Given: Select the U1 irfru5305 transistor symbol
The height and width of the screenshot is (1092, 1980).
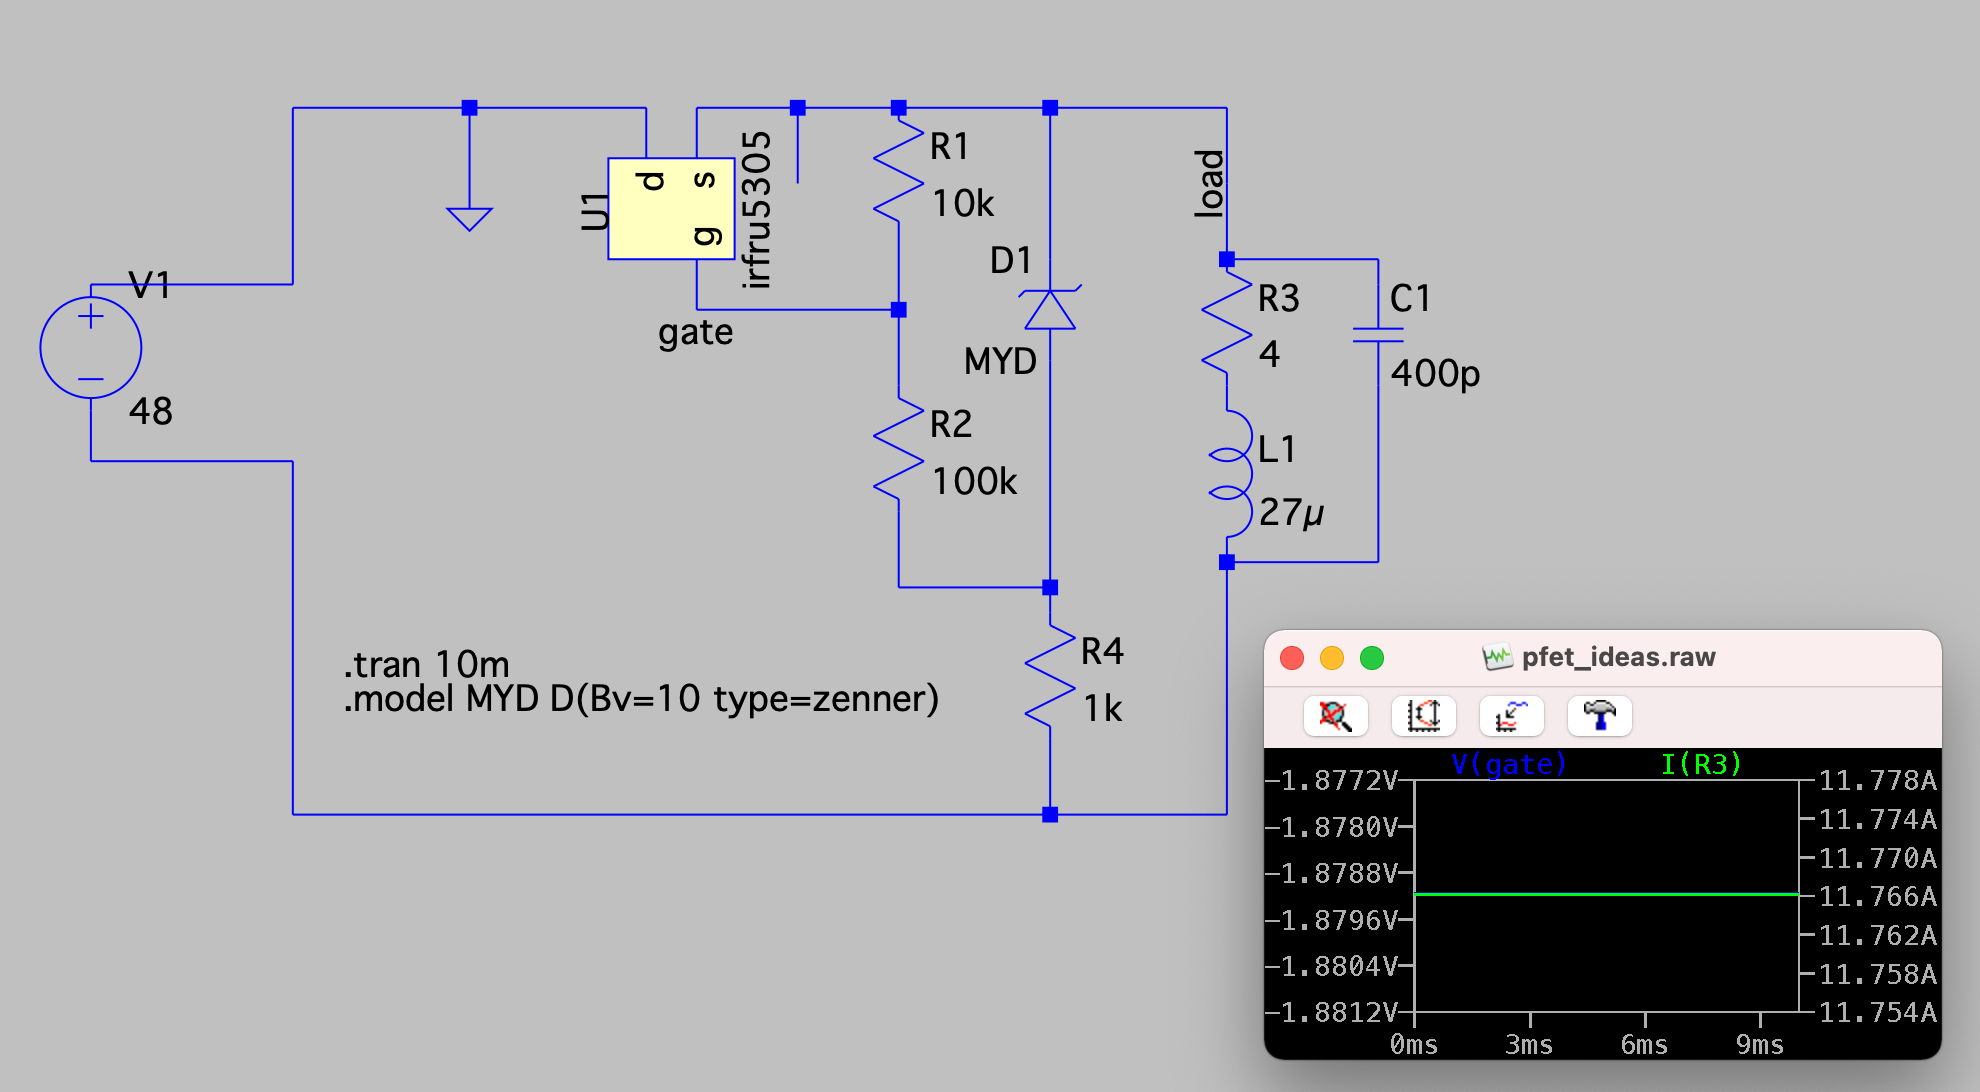Looking at the screenshot, I should point(671,208).
